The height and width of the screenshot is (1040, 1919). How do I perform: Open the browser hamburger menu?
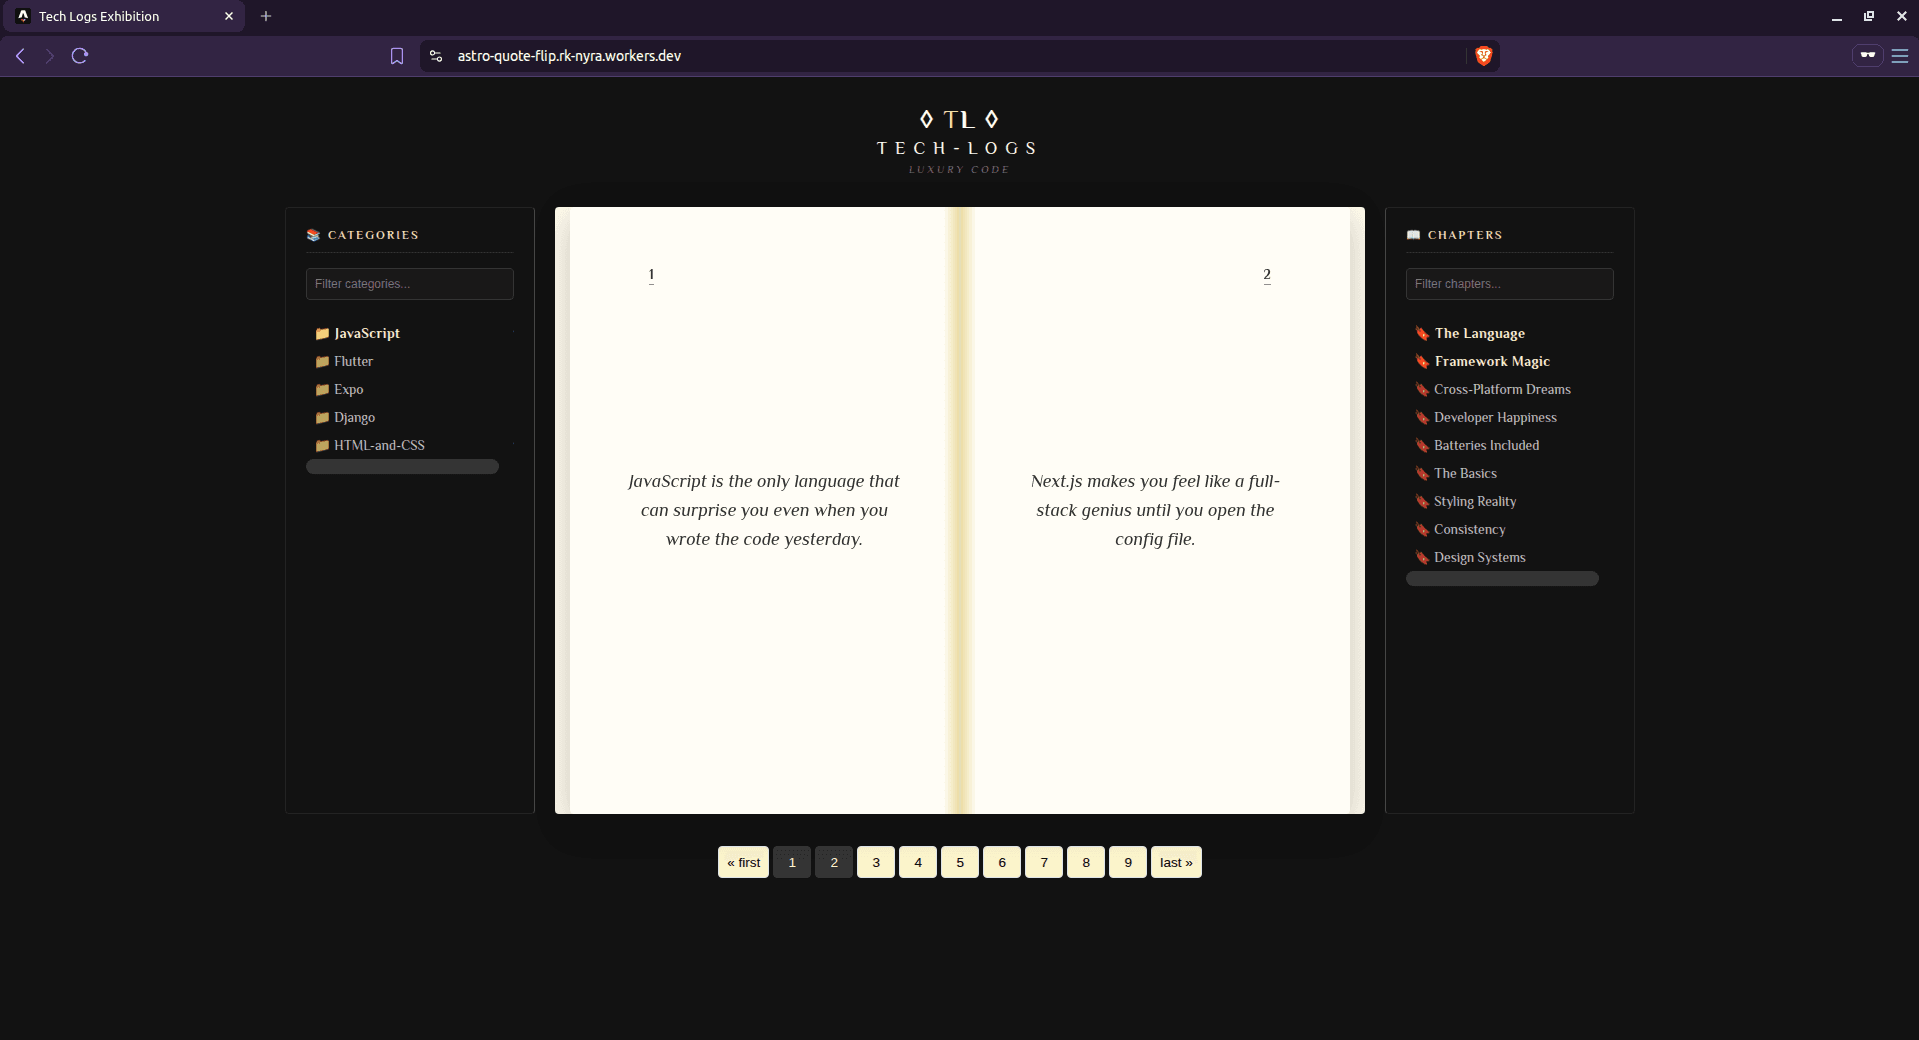[1900, 56]
